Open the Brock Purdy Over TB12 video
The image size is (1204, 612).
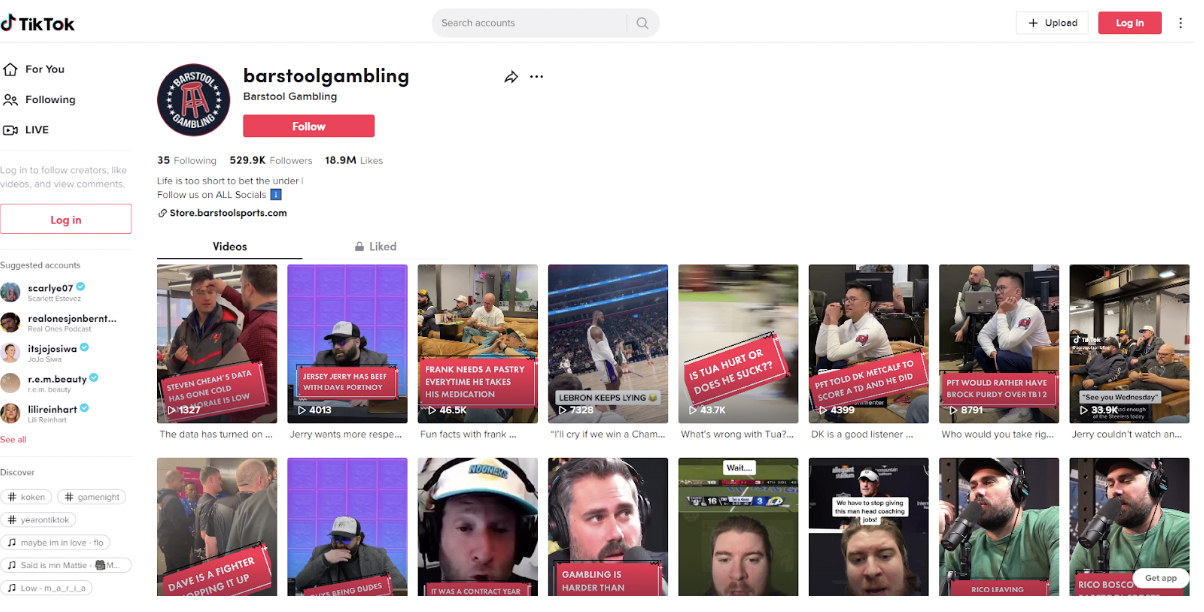click(999, 345)
